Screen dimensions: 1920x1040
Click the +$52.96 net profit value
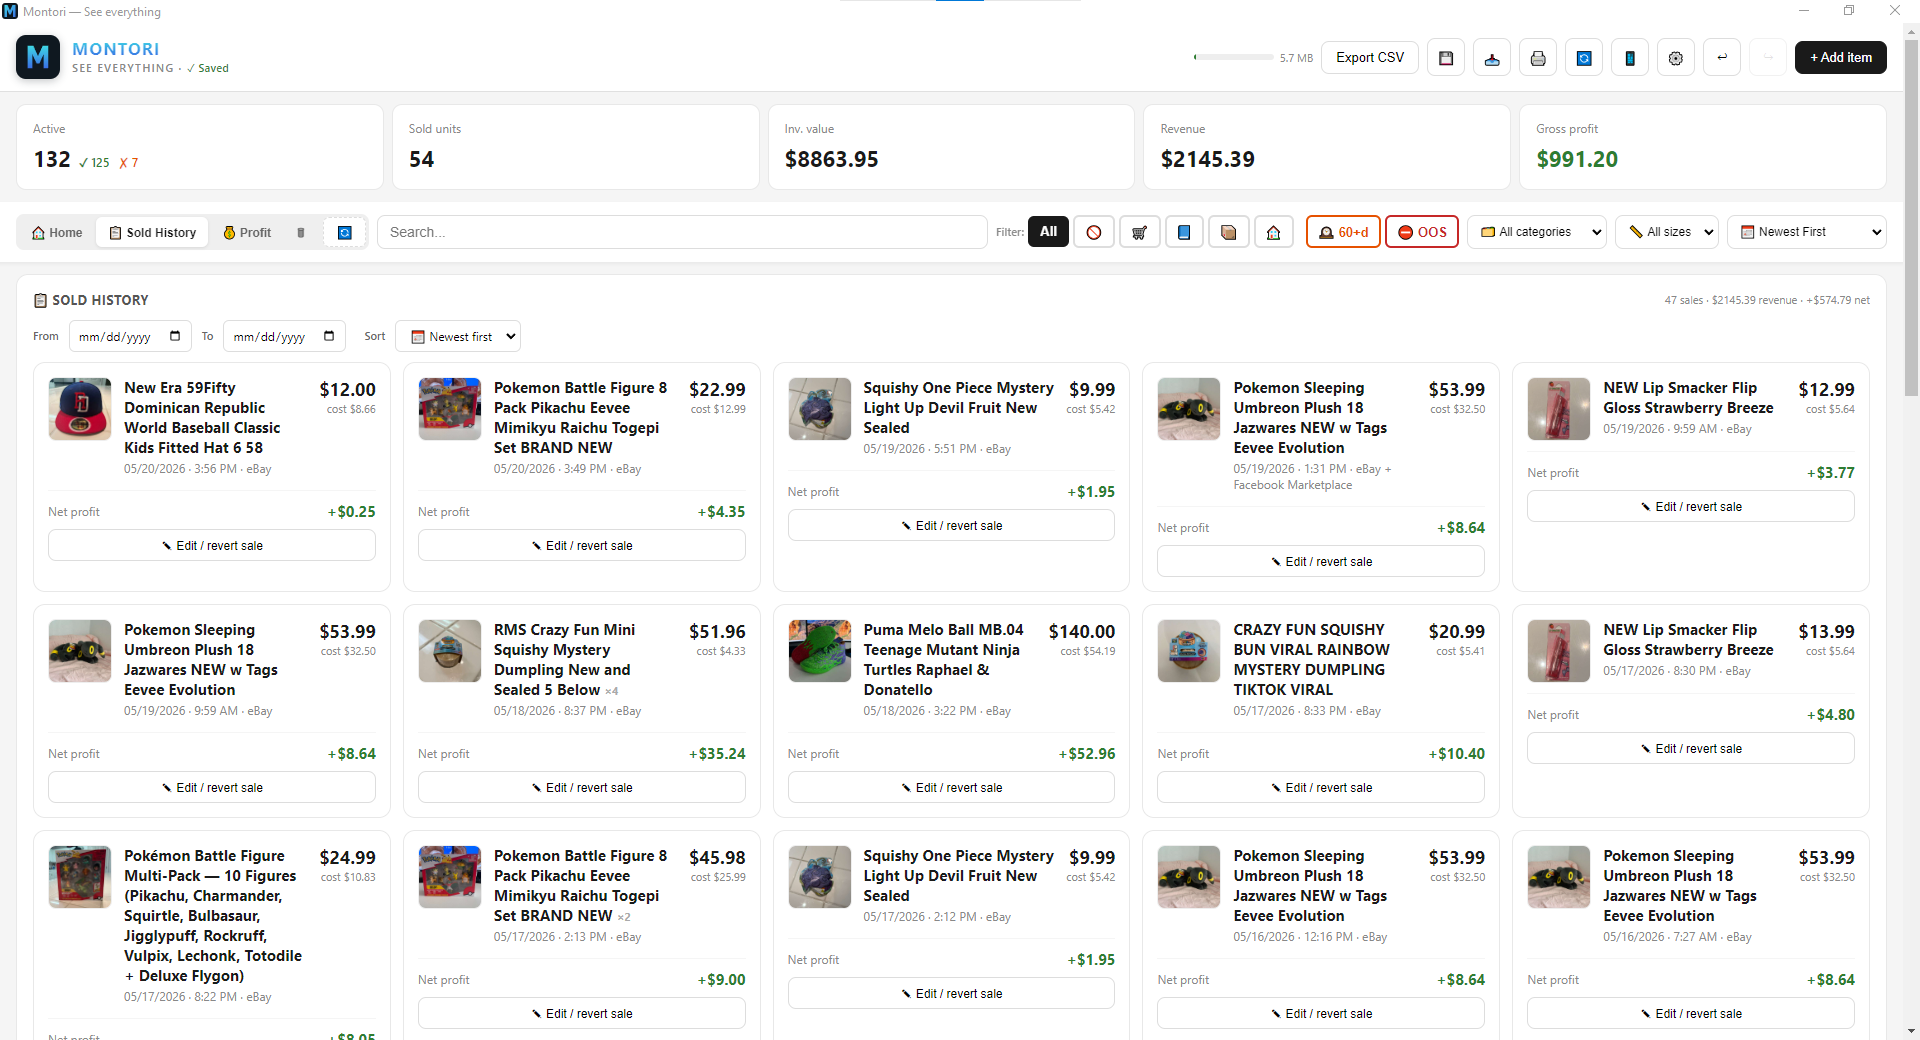click(1087, 754)
